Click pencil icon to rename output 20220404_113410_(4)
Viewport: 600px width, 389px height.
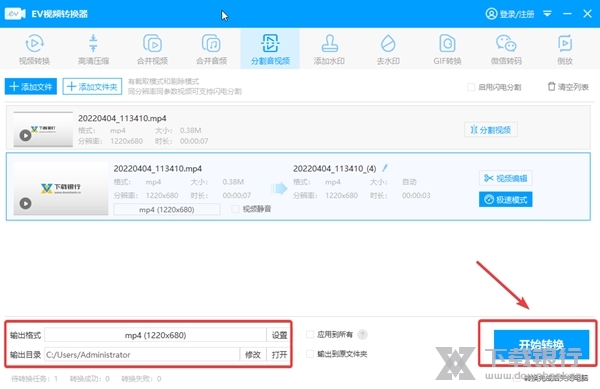point(385,168)
